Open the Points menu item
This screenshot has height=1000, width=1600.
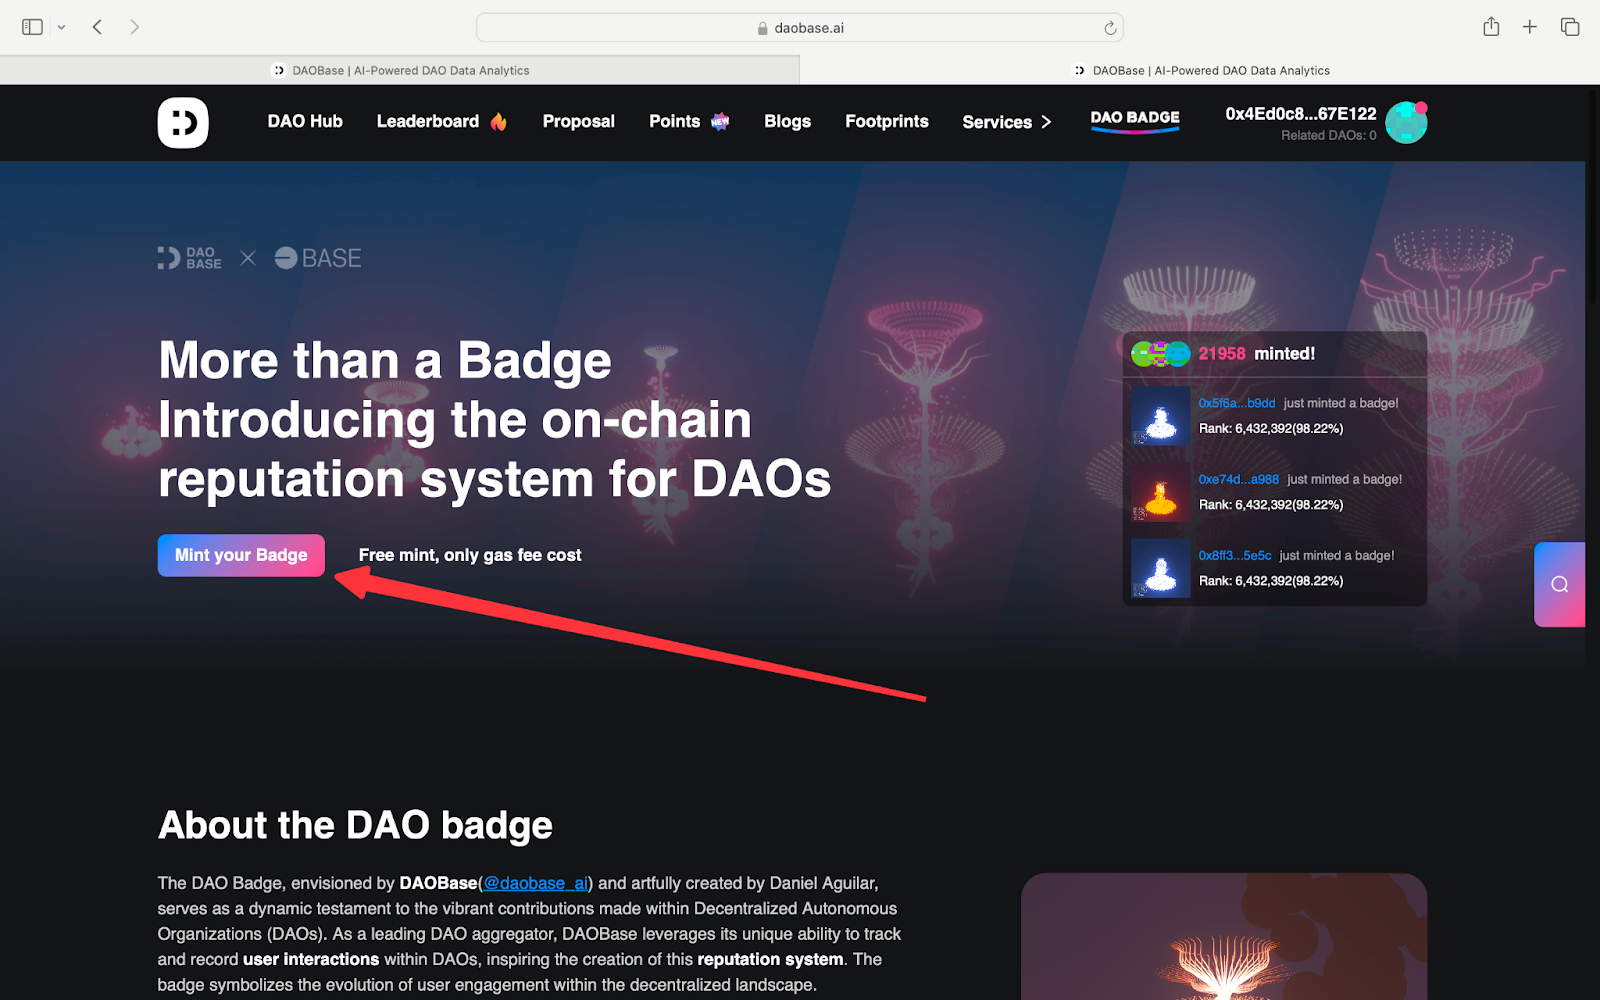pos(675,121)
